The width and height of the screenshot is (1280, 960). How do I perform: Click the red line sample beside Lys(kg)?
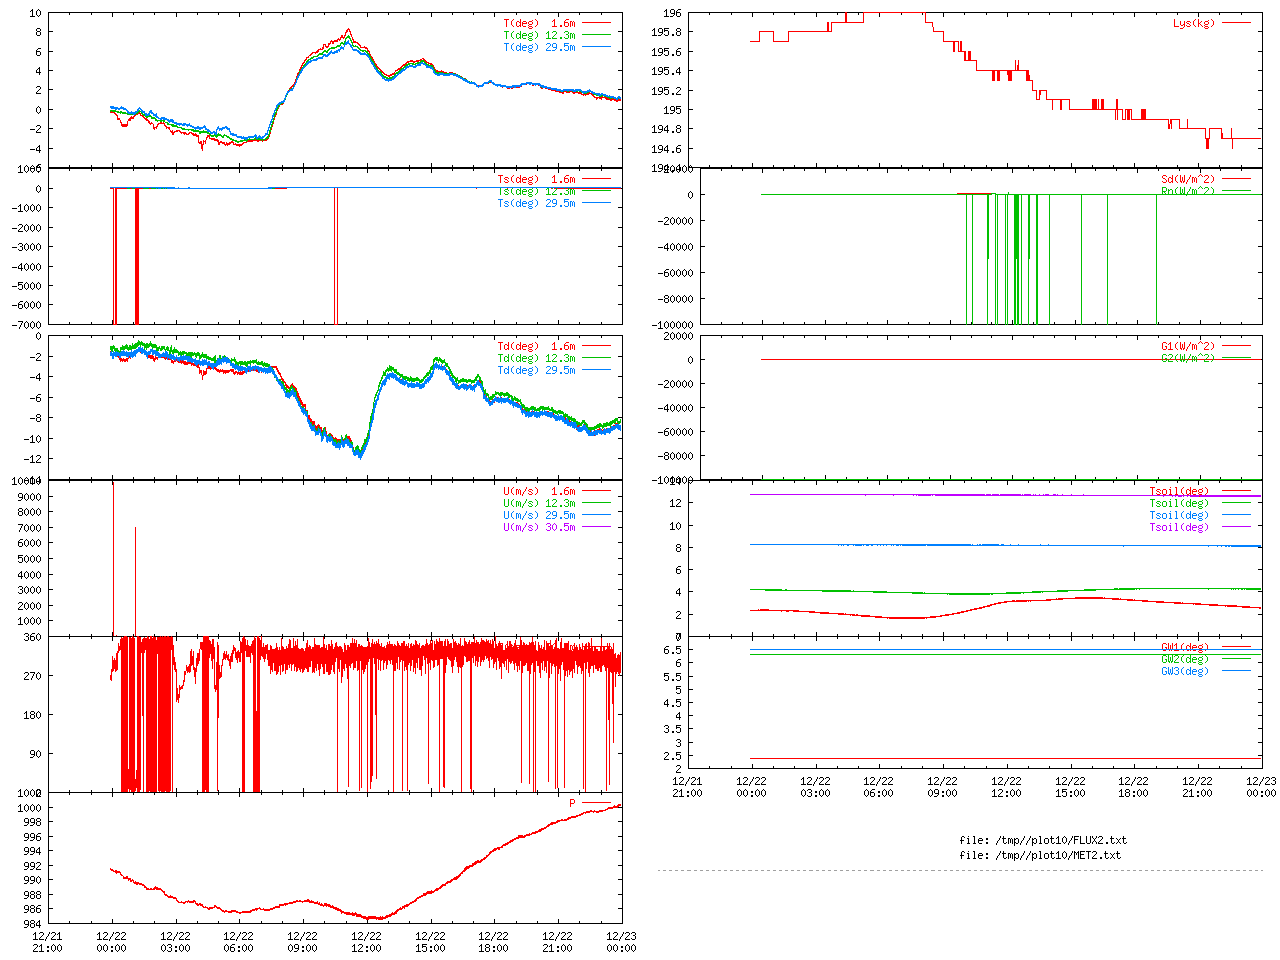pyautogui.click(x=1235, y=23)
